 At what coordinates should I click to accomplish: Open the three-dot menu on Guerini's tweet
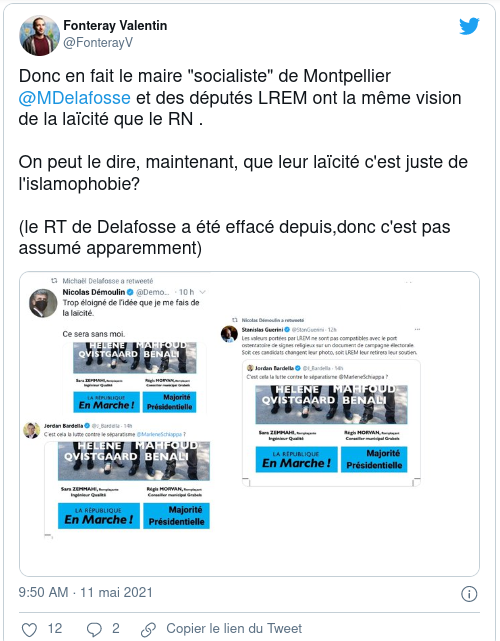417,329
